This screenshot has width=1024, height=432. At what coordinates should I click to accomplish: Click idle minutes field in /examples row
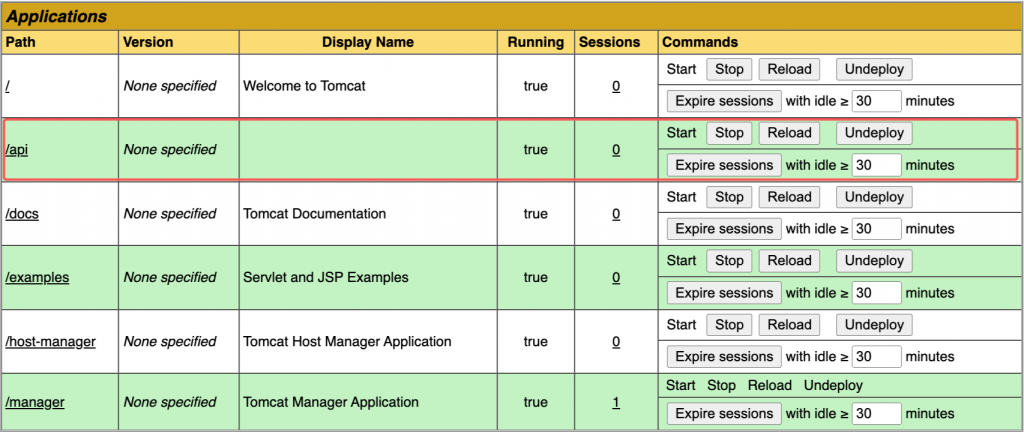coord(876,293)
